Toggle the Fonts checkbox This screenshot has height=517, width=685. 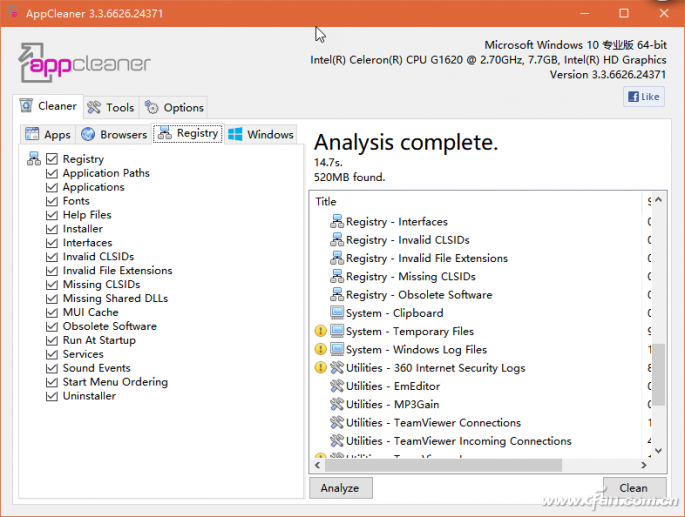52,201
